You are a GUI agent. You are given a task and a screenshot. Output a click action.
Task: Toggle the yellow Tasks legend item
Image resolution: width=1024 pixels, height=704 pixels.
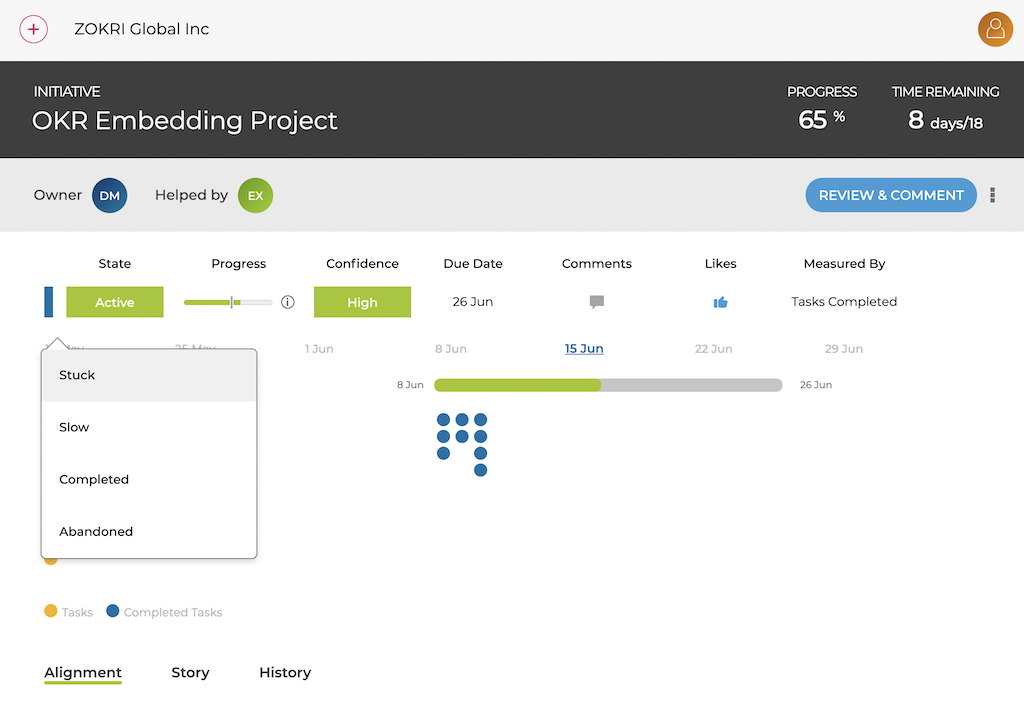69,612
